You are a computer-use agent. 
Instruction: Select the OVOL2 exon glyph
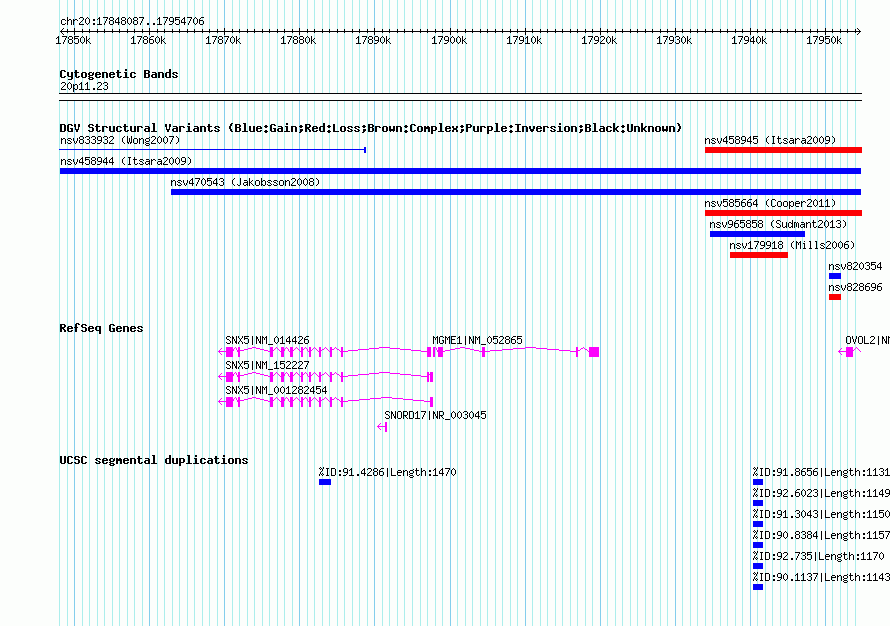[850, 352]
